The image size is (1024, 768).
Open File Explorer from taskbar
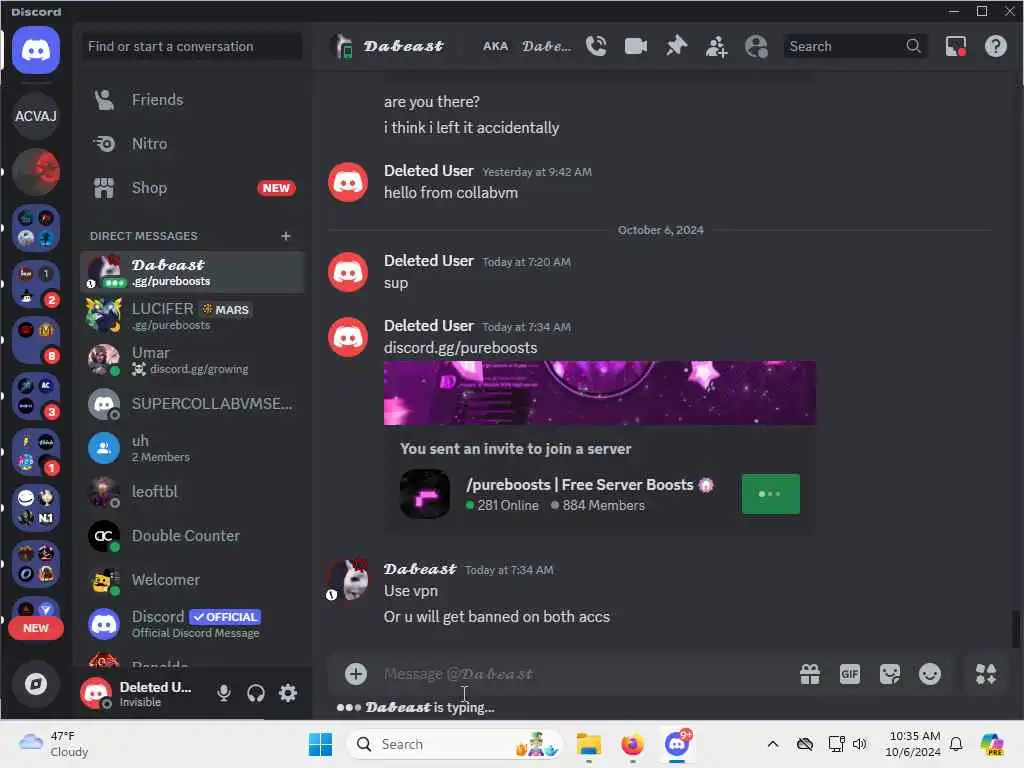click(588, 744)
